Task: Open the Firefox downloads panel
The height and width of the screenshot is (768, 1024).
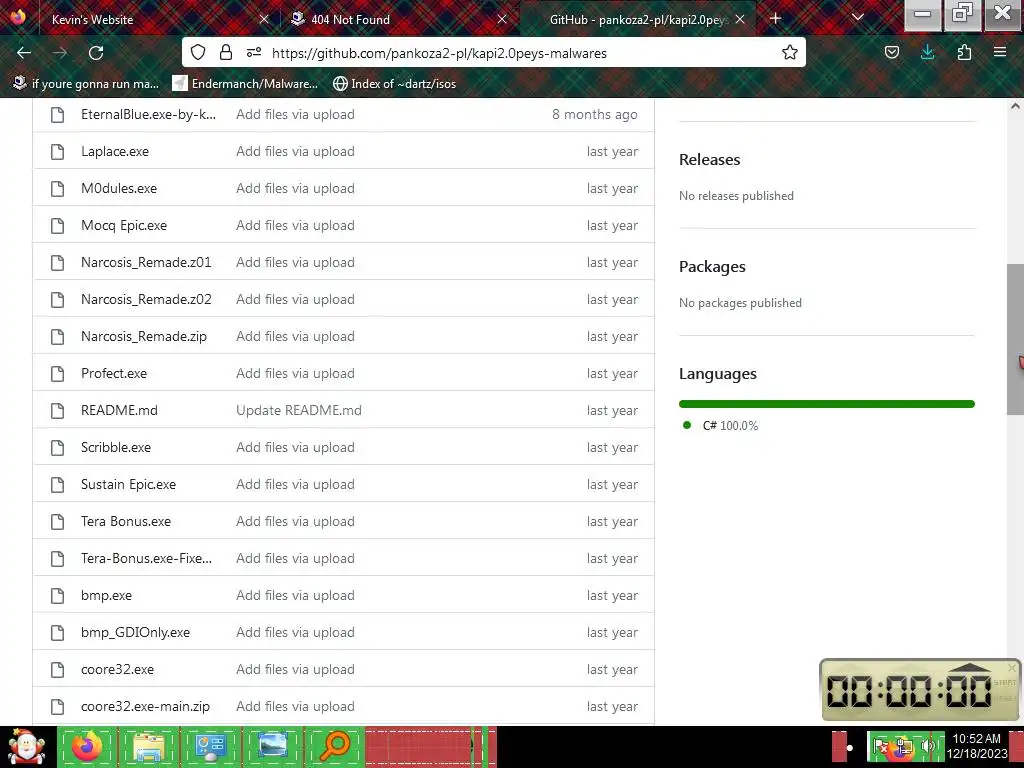Action: coord(927,53)
